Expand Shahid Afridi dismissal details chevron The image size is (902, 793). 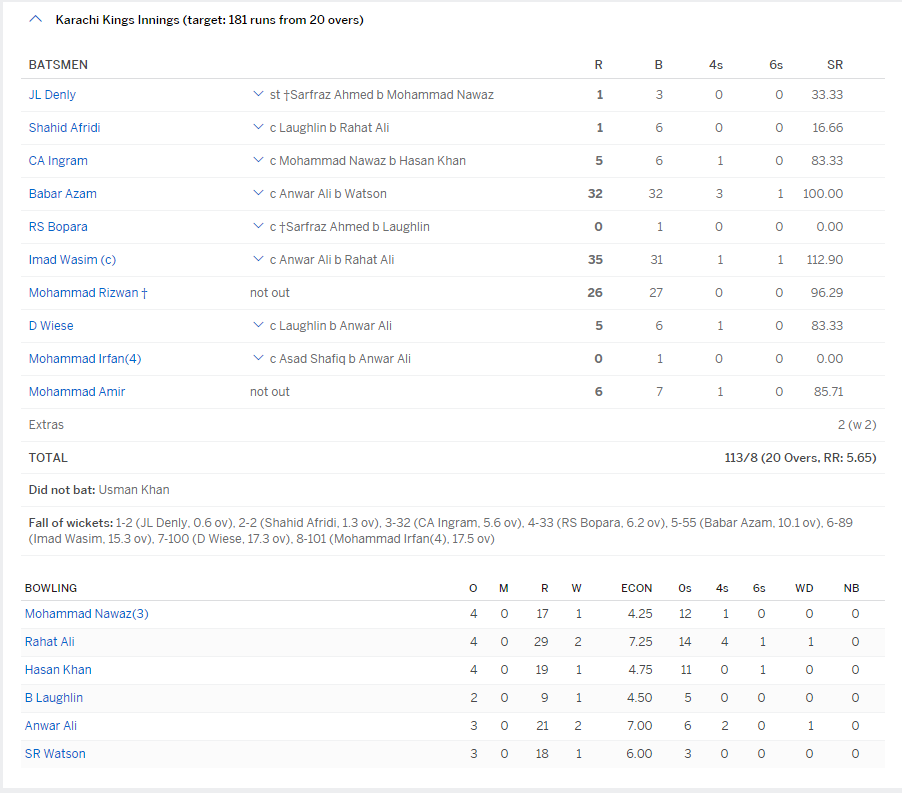[x=258, y=128]
